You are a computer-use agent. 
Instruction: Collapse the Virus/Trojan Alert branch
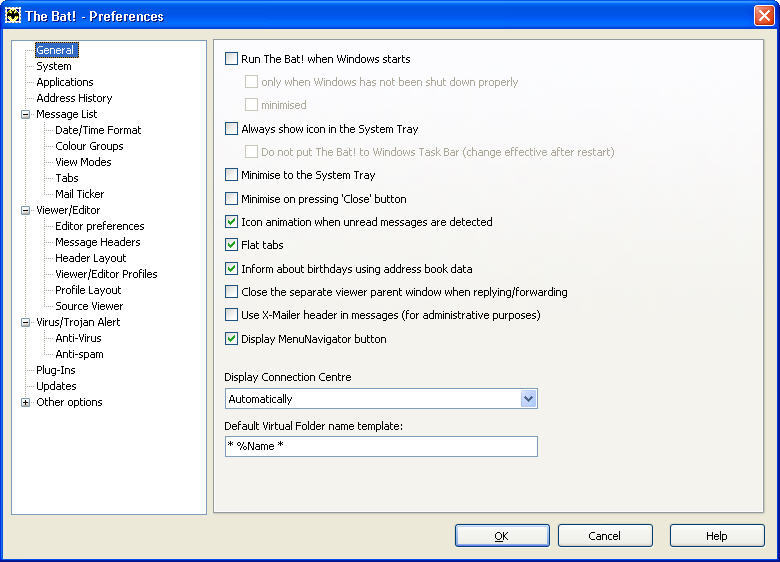coord(25,322)
